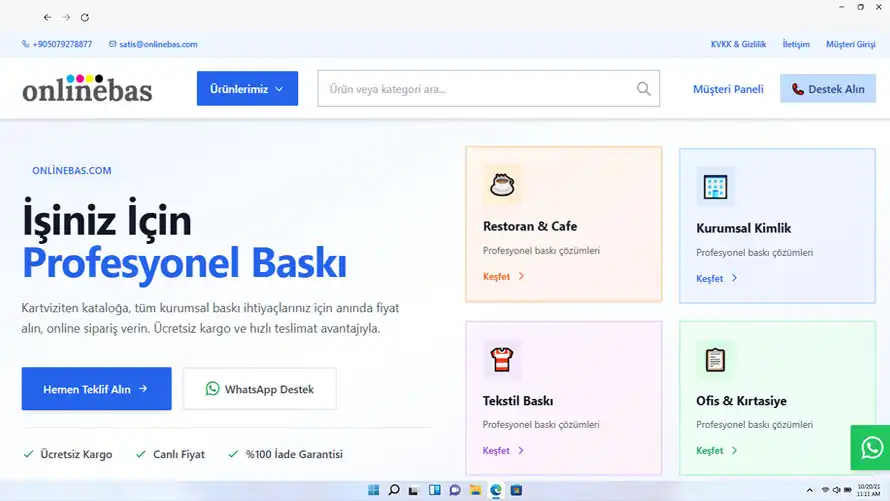Email satis@onlinebas.com link

coord(153,44)
